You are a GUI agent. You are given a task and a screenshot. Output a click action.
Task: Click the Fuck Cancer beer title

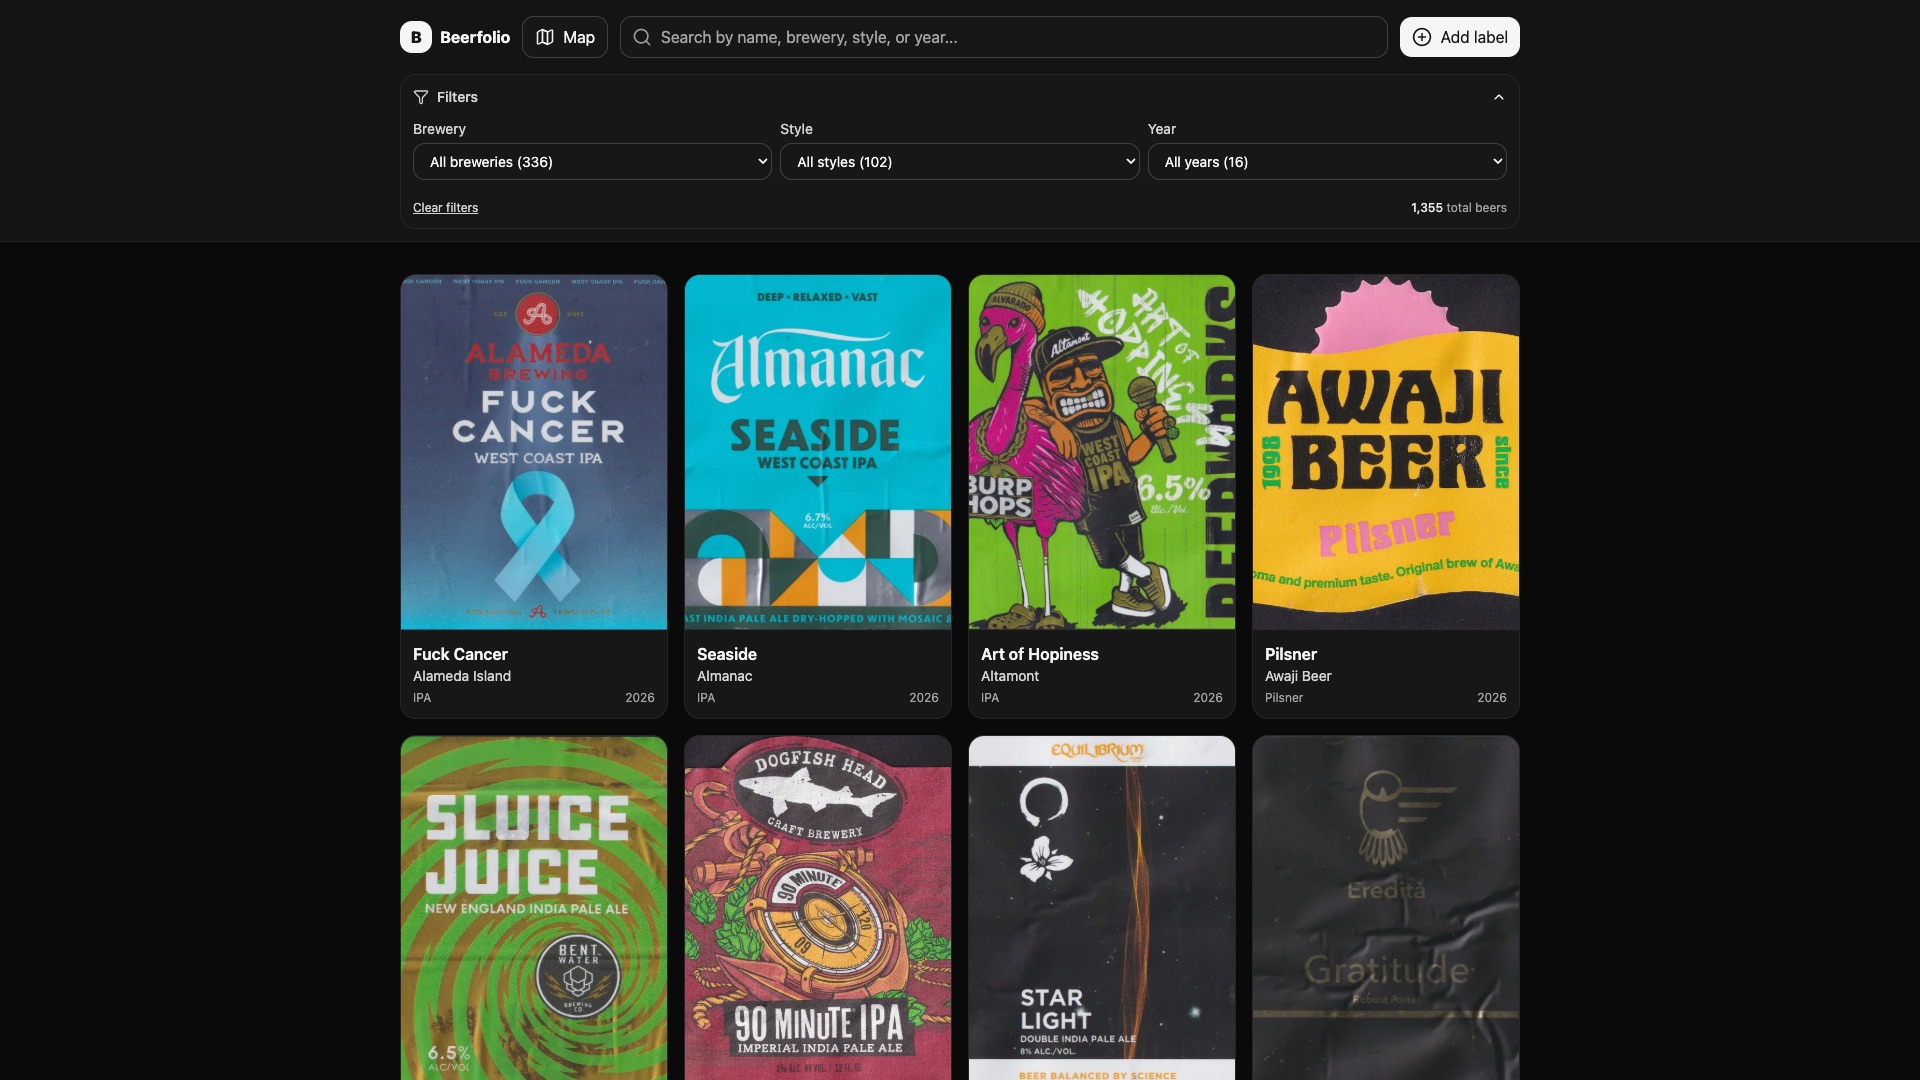(x=460, y=654)
